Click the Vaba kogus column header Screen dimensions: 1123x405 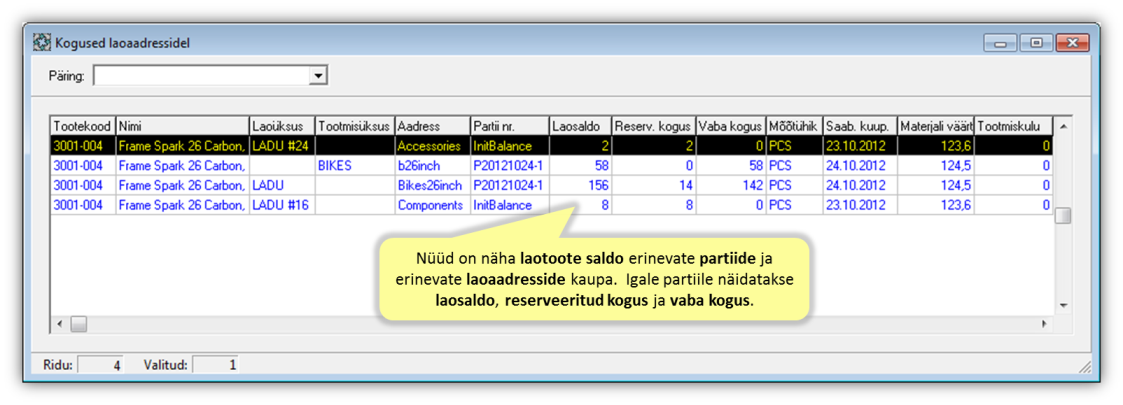tap(731, 125)
